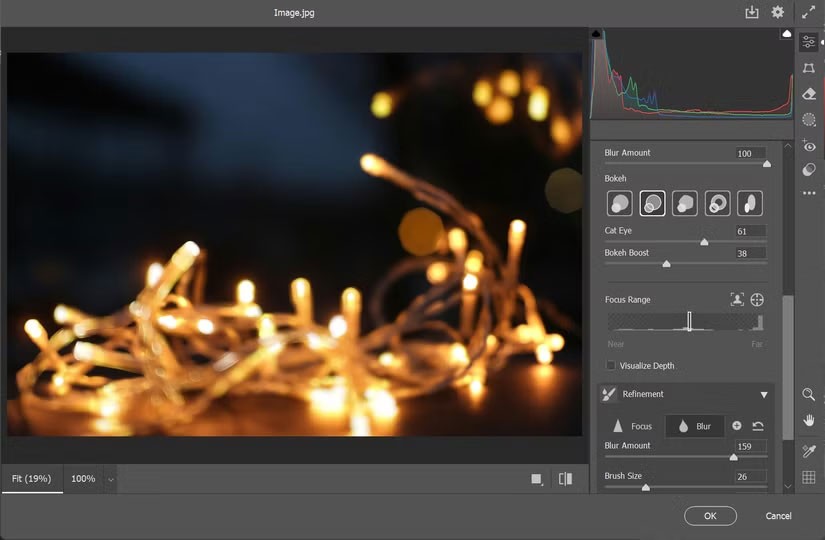This screenshot has height=540, width=825.
Task: Toggle the highlight clipping warning in histogram
Action: pos(786,34)
